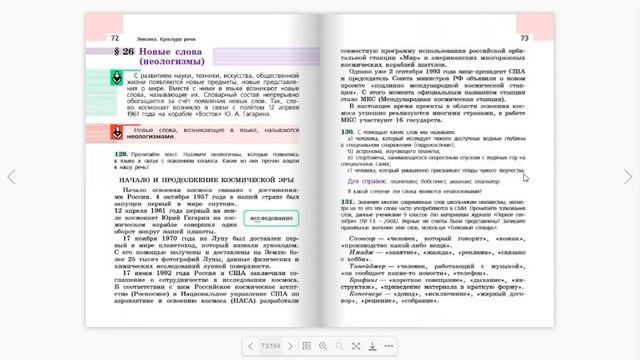Open the thumbnails grid view

[307, 346]
